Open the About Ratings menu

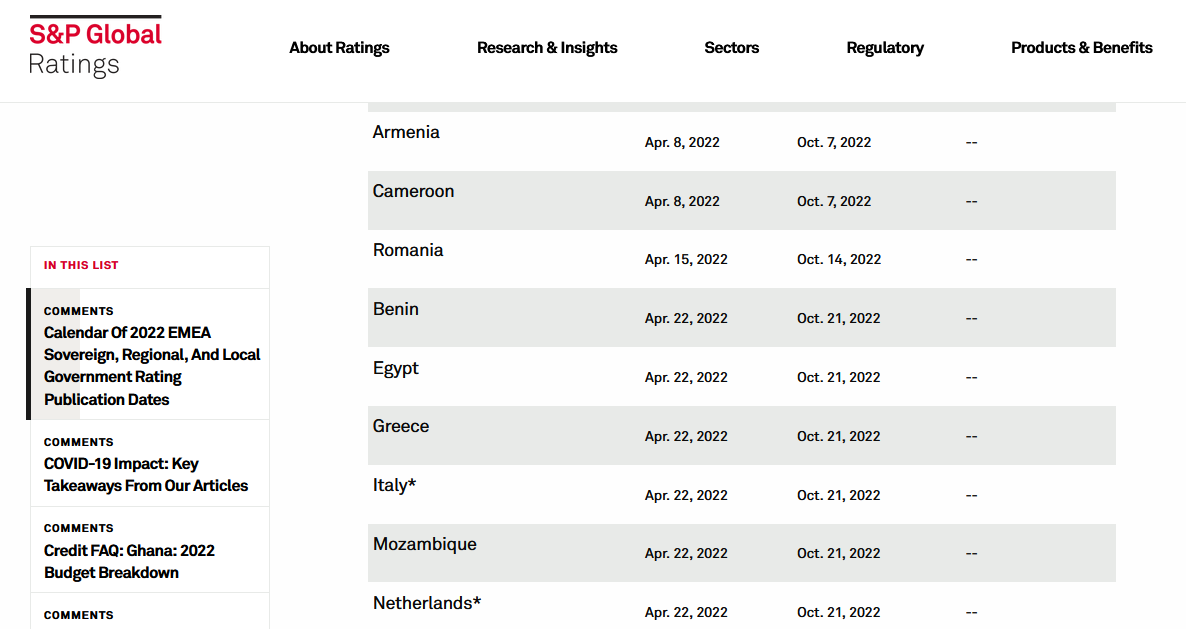339,48
